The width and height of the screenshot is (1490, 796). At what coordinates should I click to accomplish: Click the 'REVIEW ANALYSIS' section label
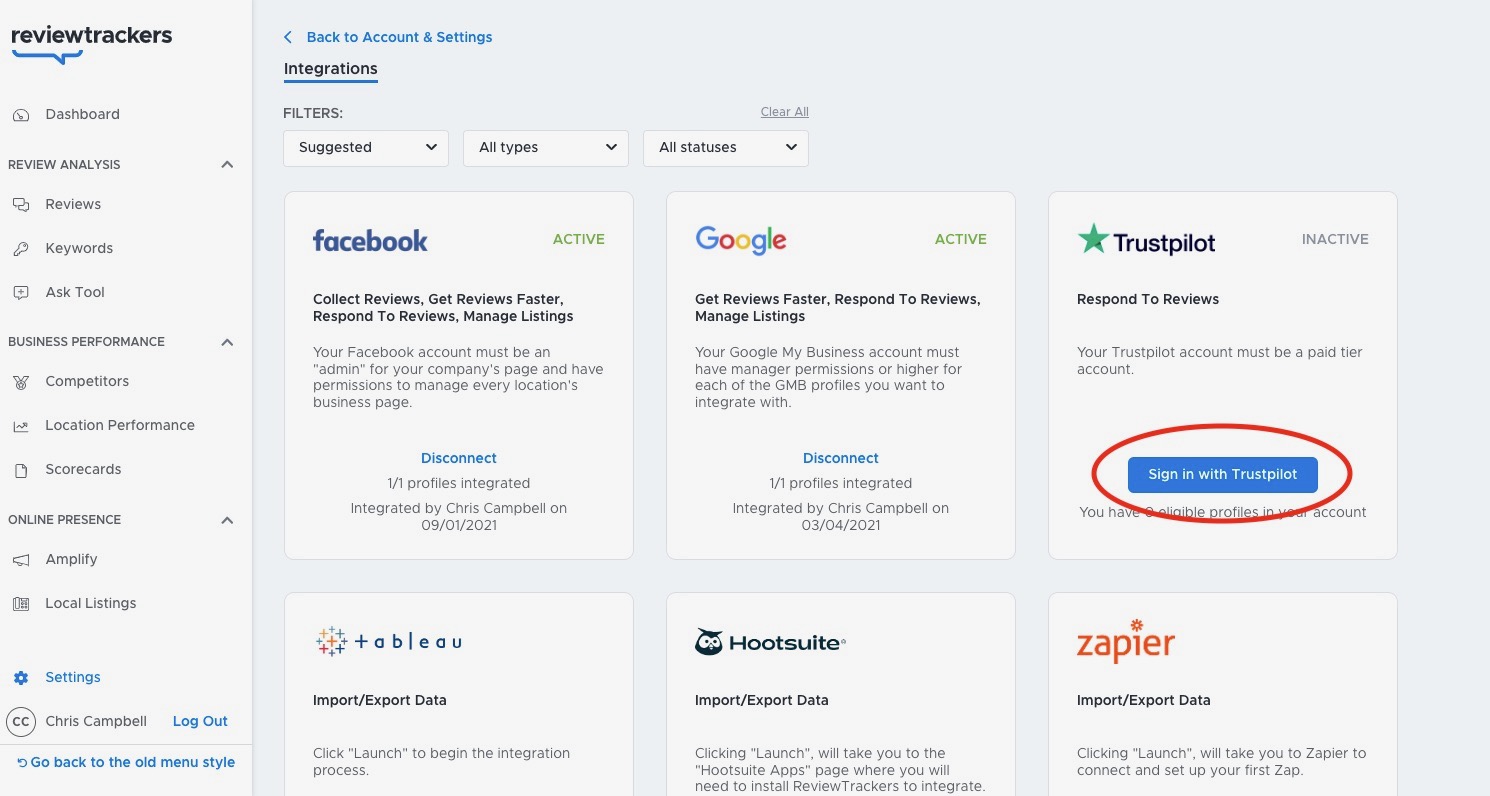coord(64,165)
